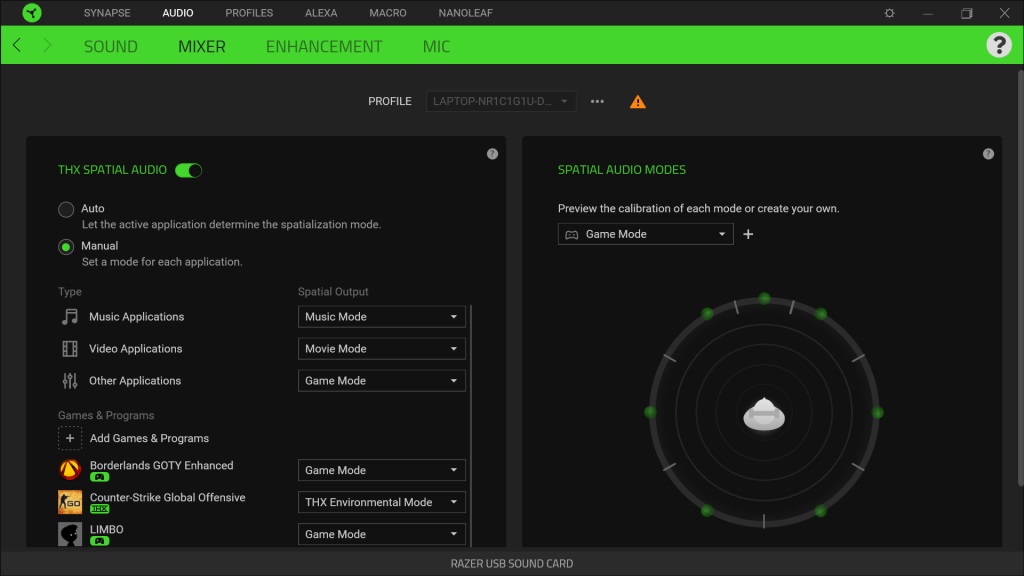Click the large help question mark
The image size is (1024, 576).
tap(999, 45)
